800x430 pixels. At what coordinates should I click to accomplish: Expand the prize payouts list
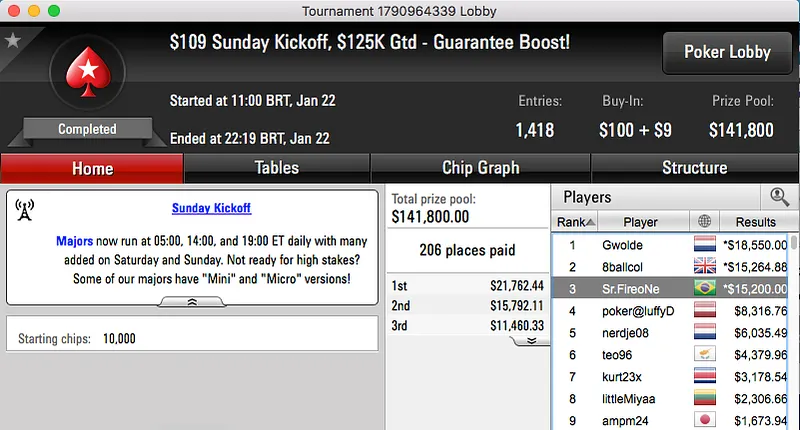click(x=531, y=340)
